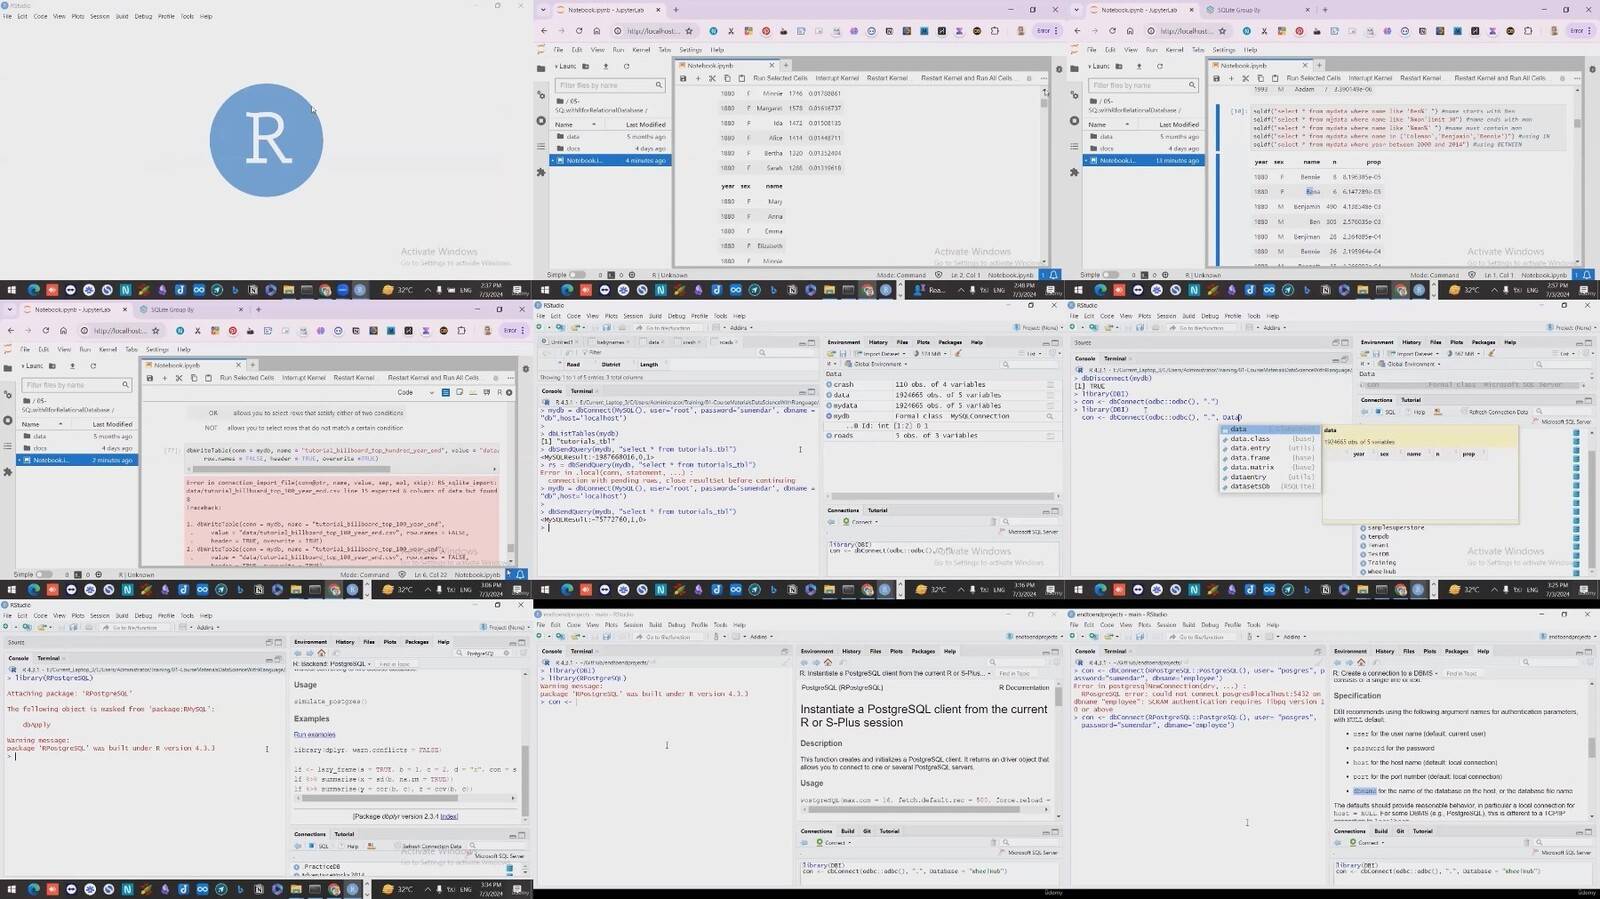Follow the Index link below the dplyr help

click(x=449, y=817)
